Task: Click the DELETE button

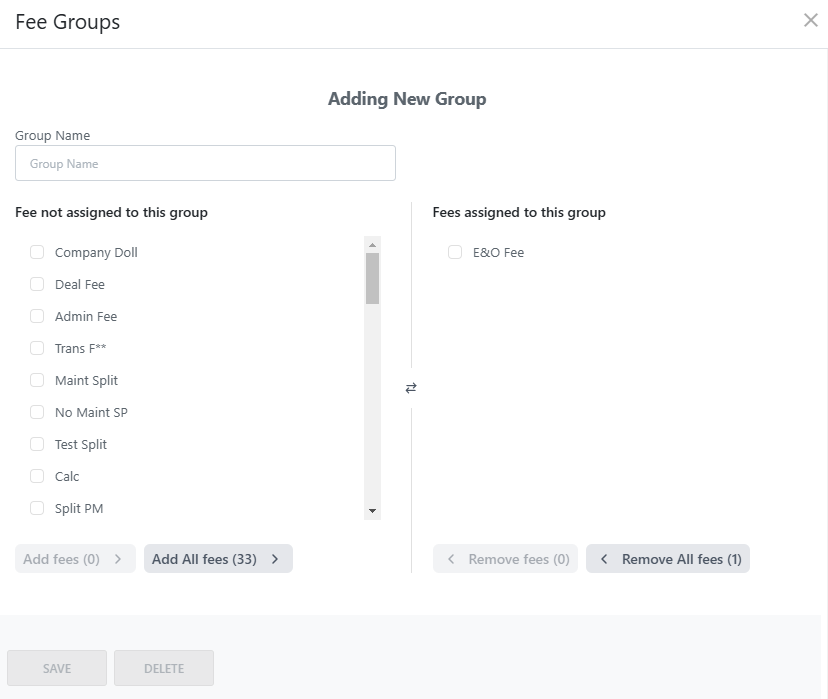Action: click(x=164, y=667)
